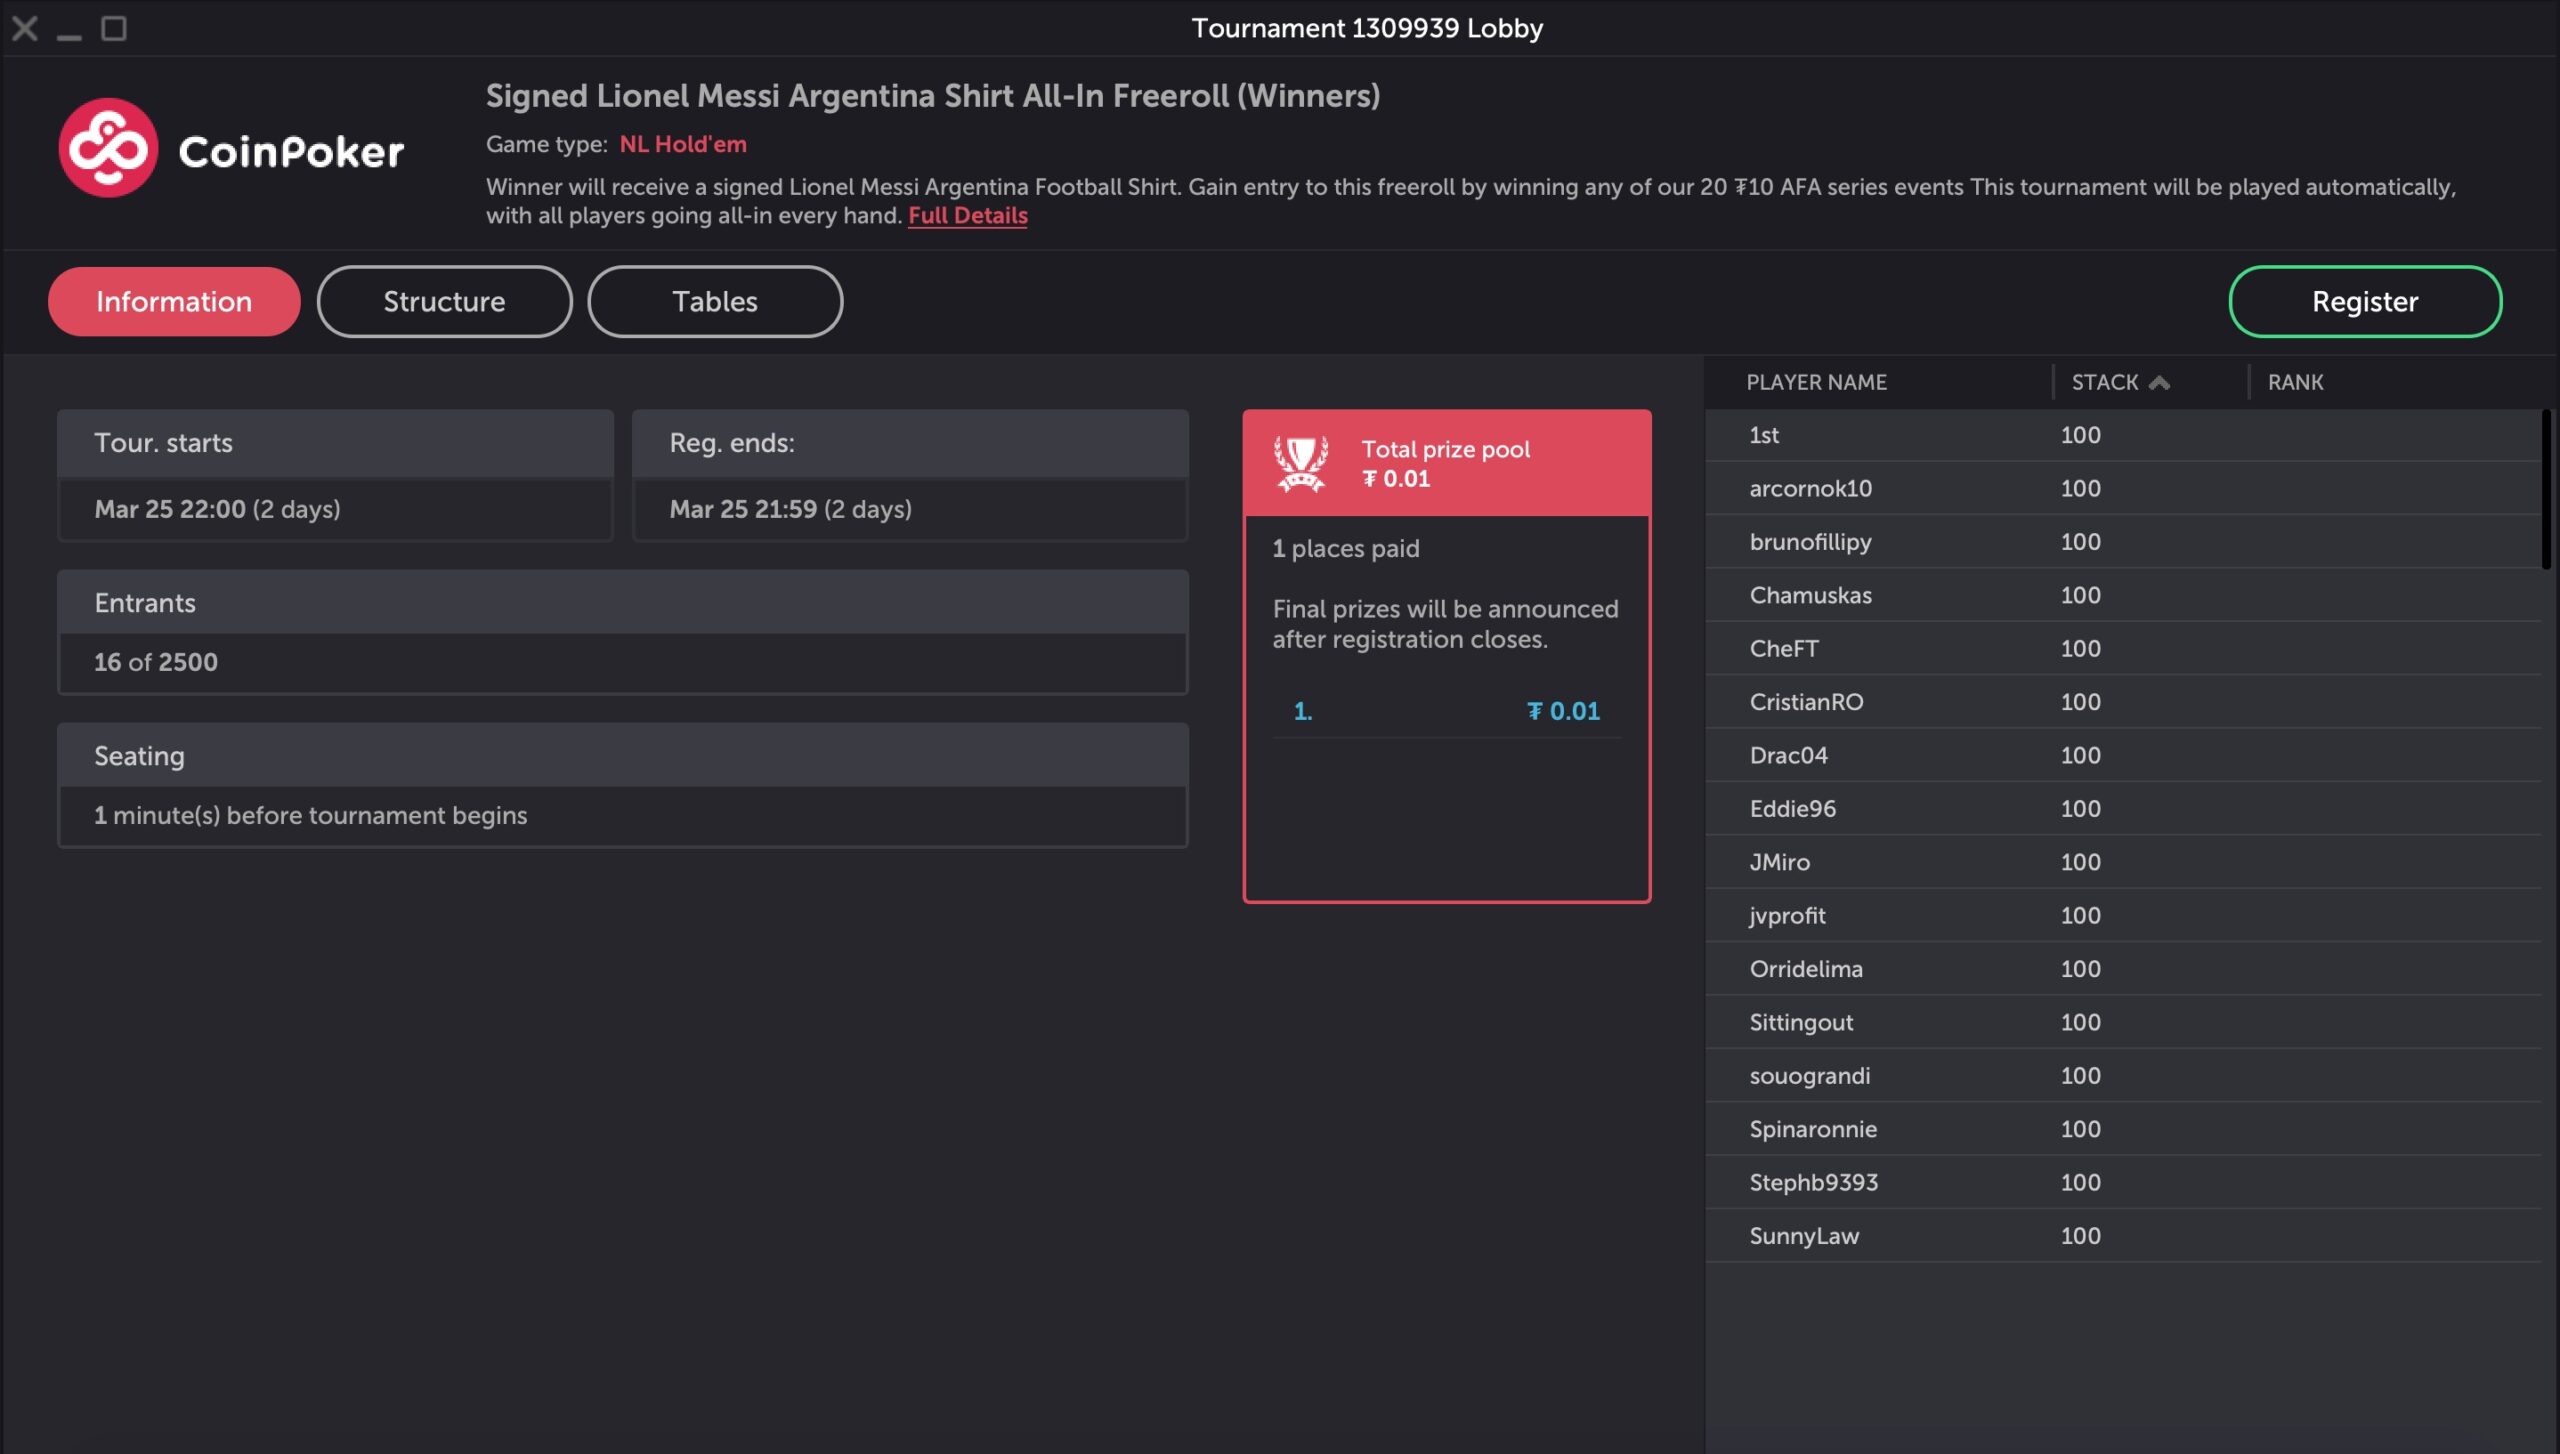Click the Tournament 1309939 Lobby title
Image resolution: width=2560 pixels, height=1454 pixels.
pos(1367,28)
